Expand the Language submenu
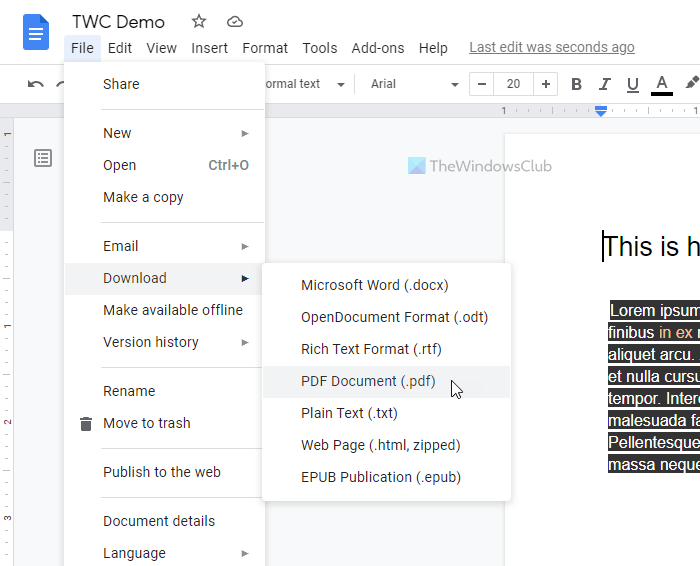The height and width of the screenshot is (566, 700). [165, 554]
